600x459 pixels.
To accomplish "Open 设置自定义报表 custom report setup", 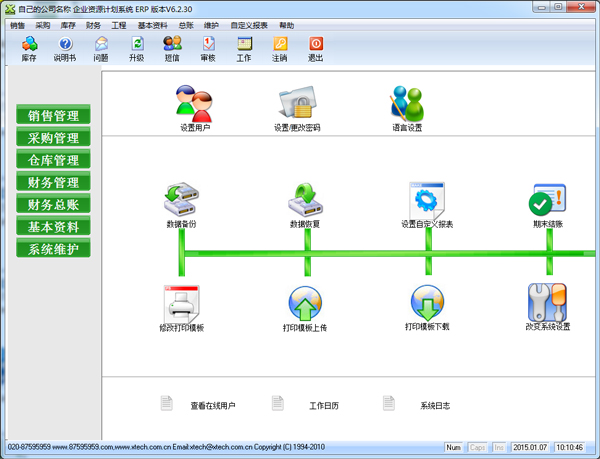I will [427, 201].
